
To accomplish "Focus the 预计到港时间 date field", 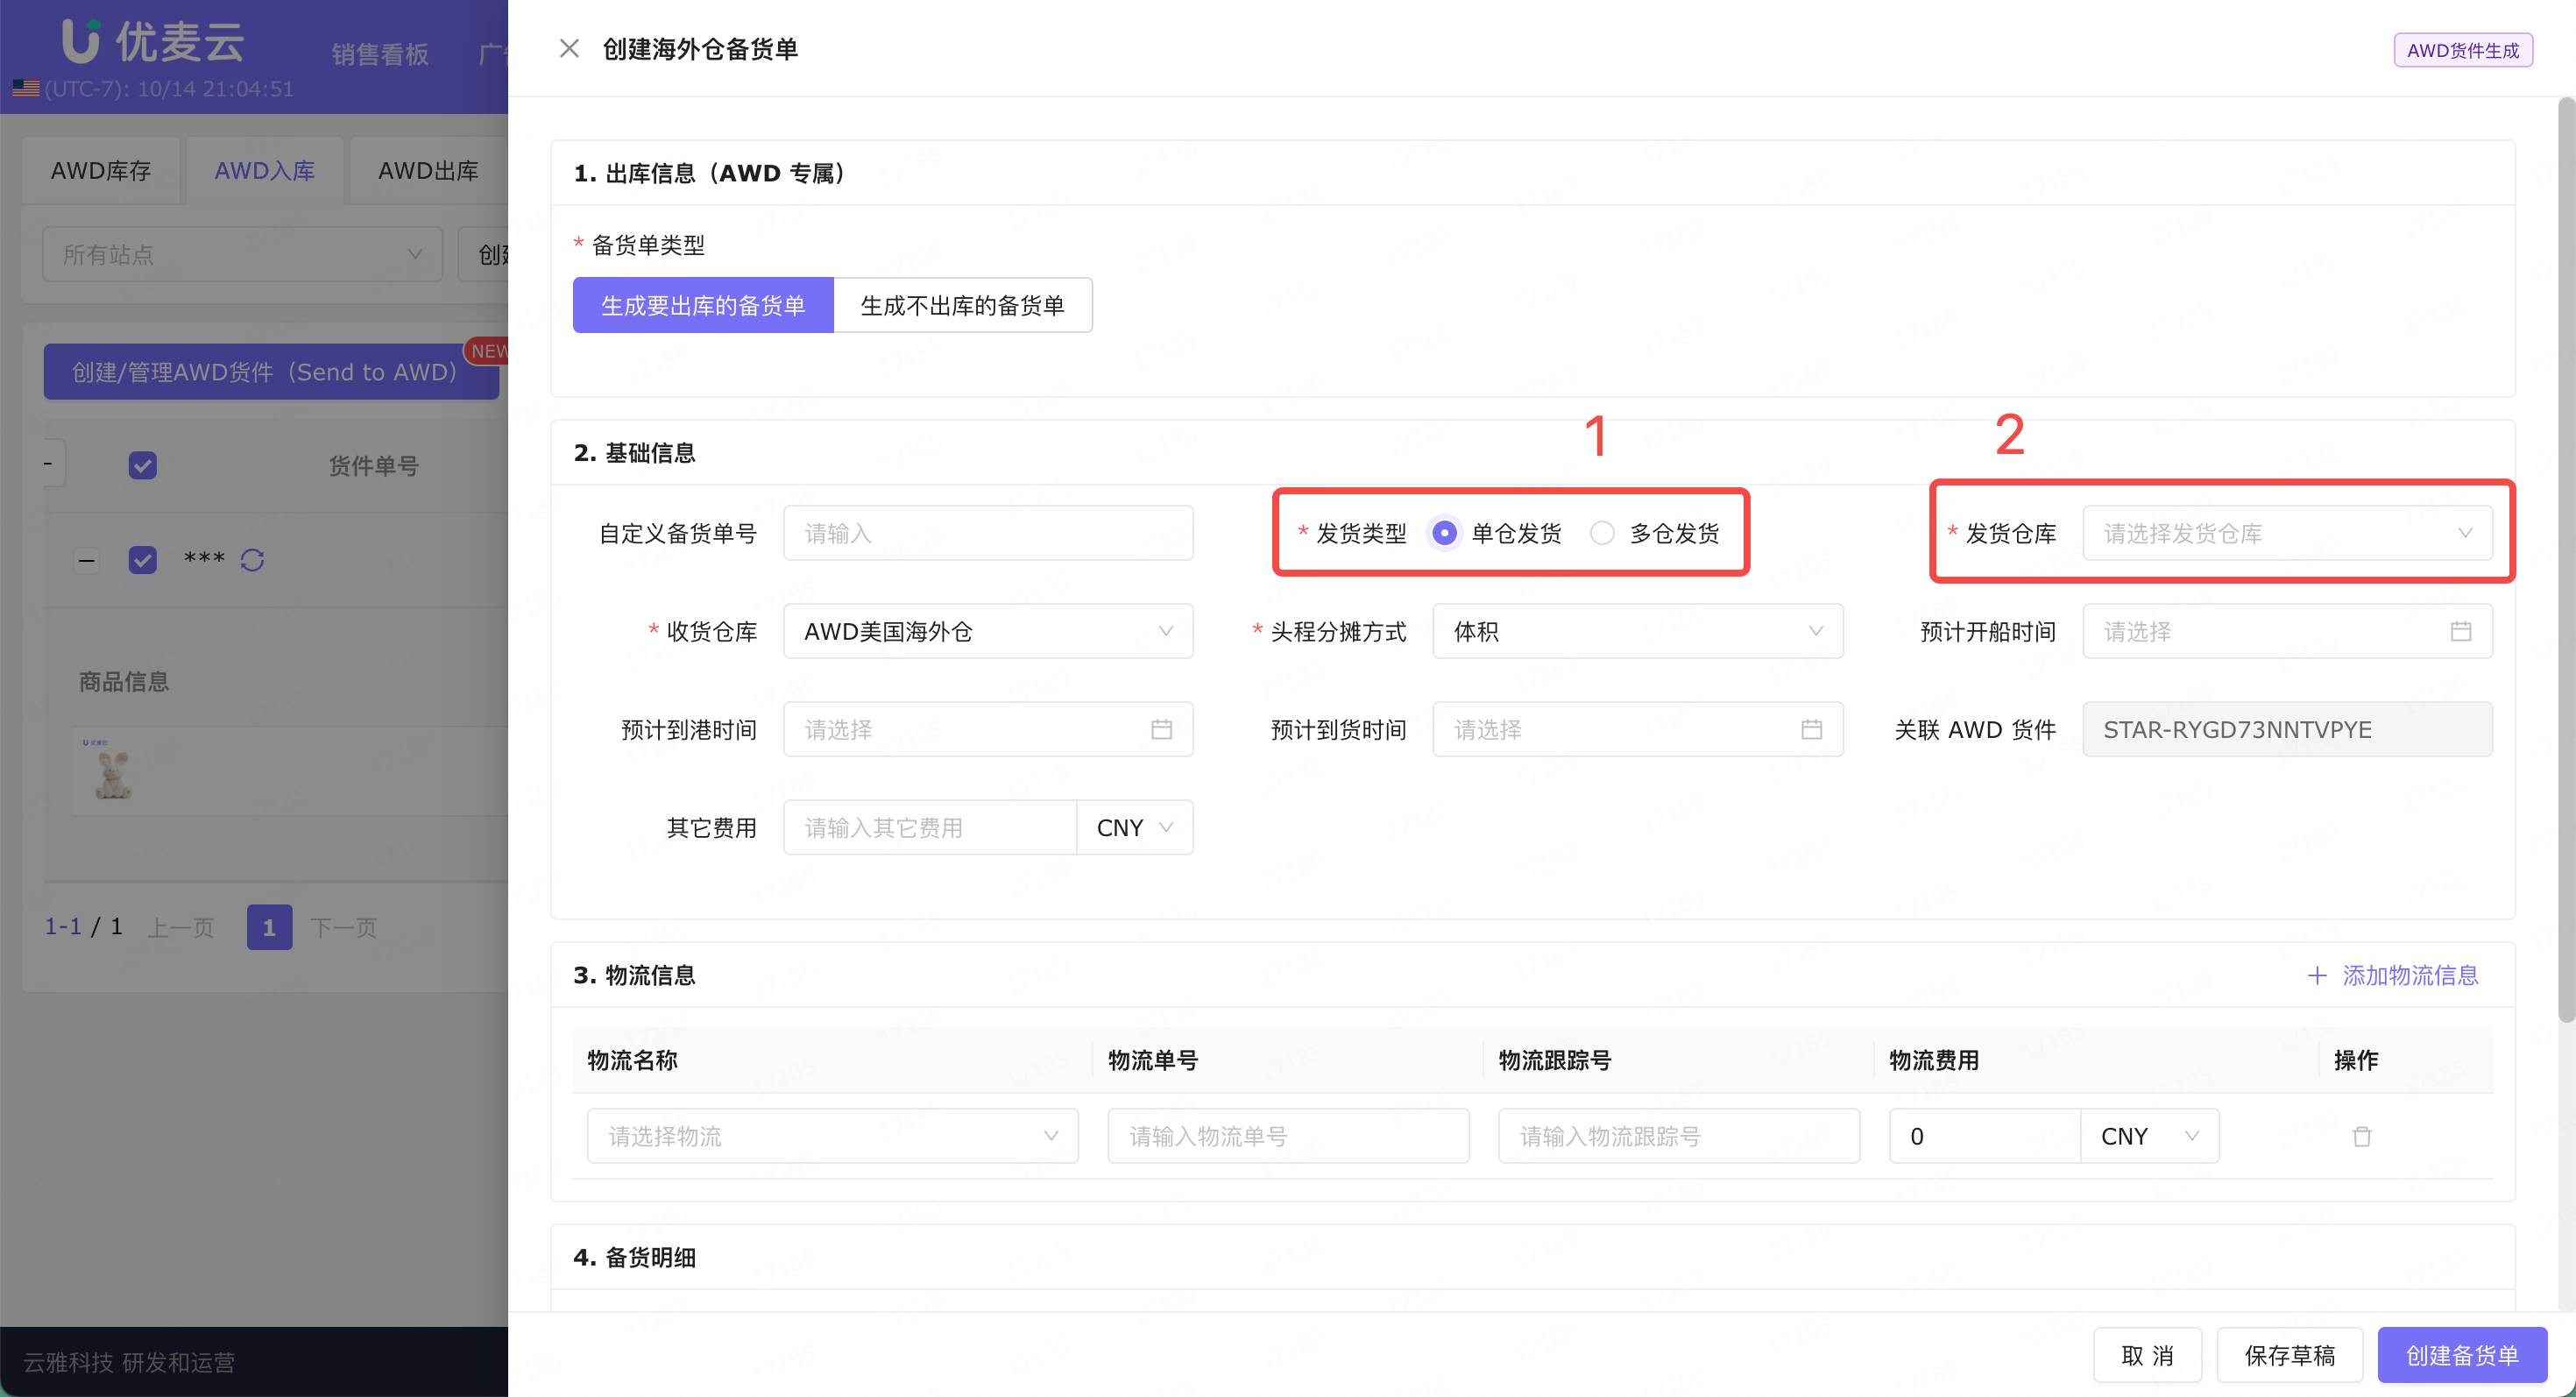I will 988,729.
